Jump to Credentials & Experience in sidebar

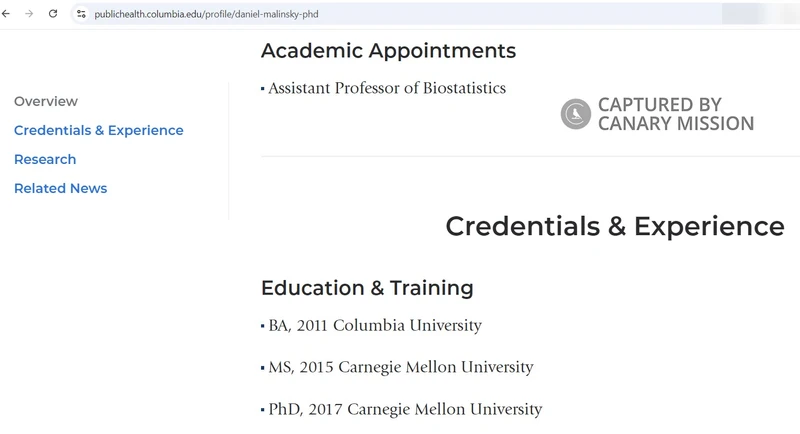(x=99, y=130)
